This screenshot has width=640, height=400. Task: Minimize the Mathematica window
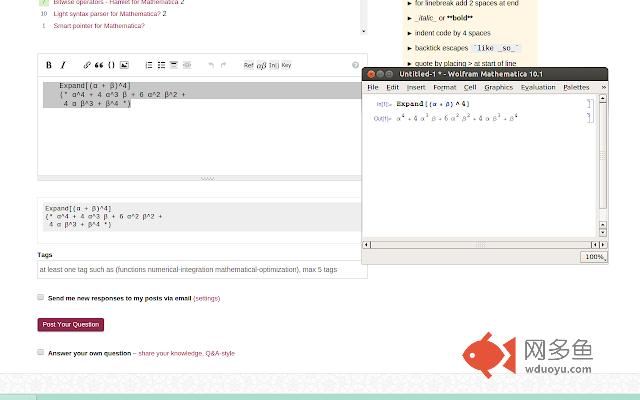pyautogui.click(x=380, y=74)
